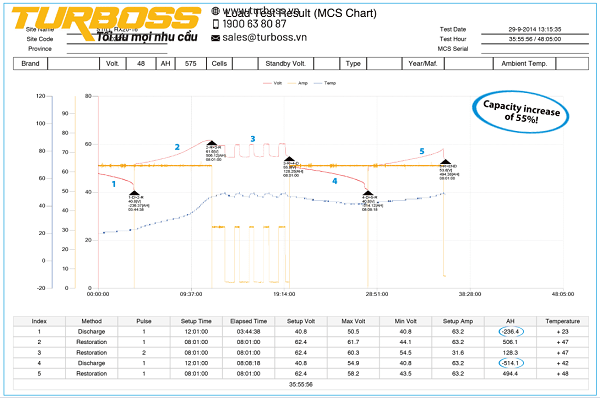This screenshot has height=399, width=600.
Task: Select the black triangle marker labeled 128.25 AH
Action: tap(289, 159)
